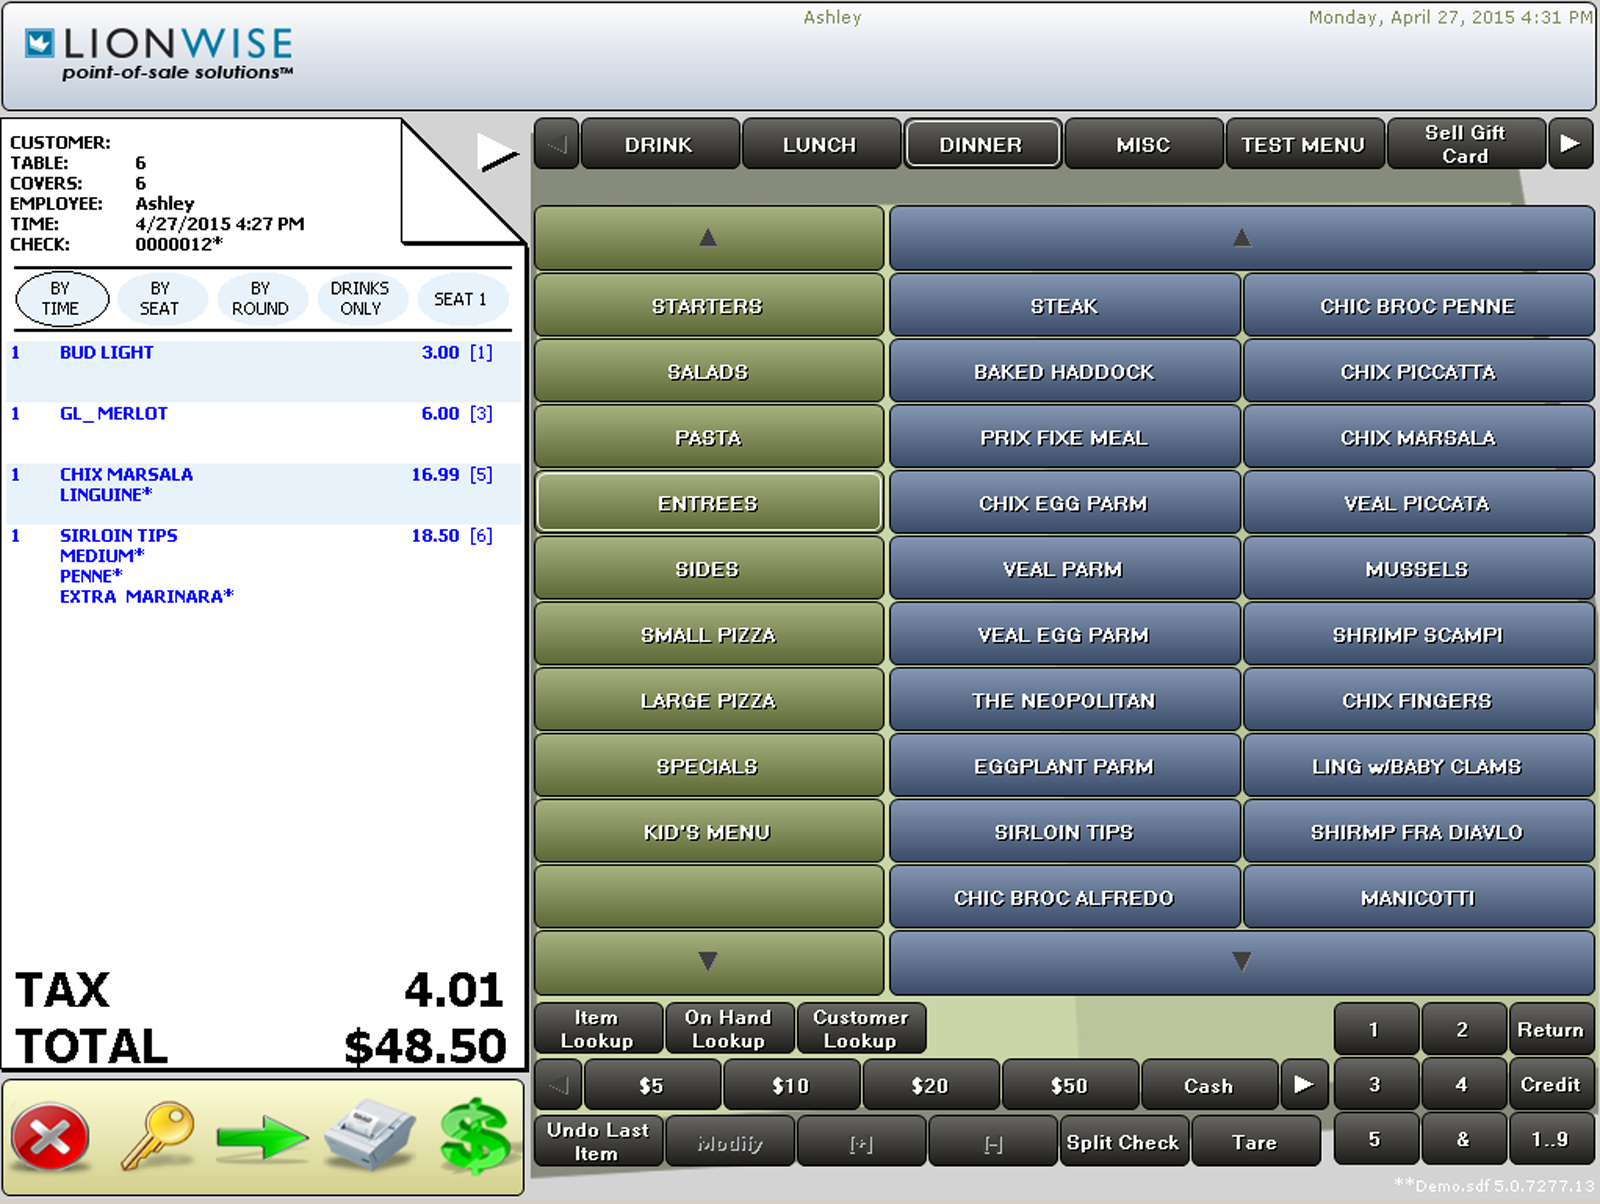Click the green dollar sign payment icon

[475, 1137]
